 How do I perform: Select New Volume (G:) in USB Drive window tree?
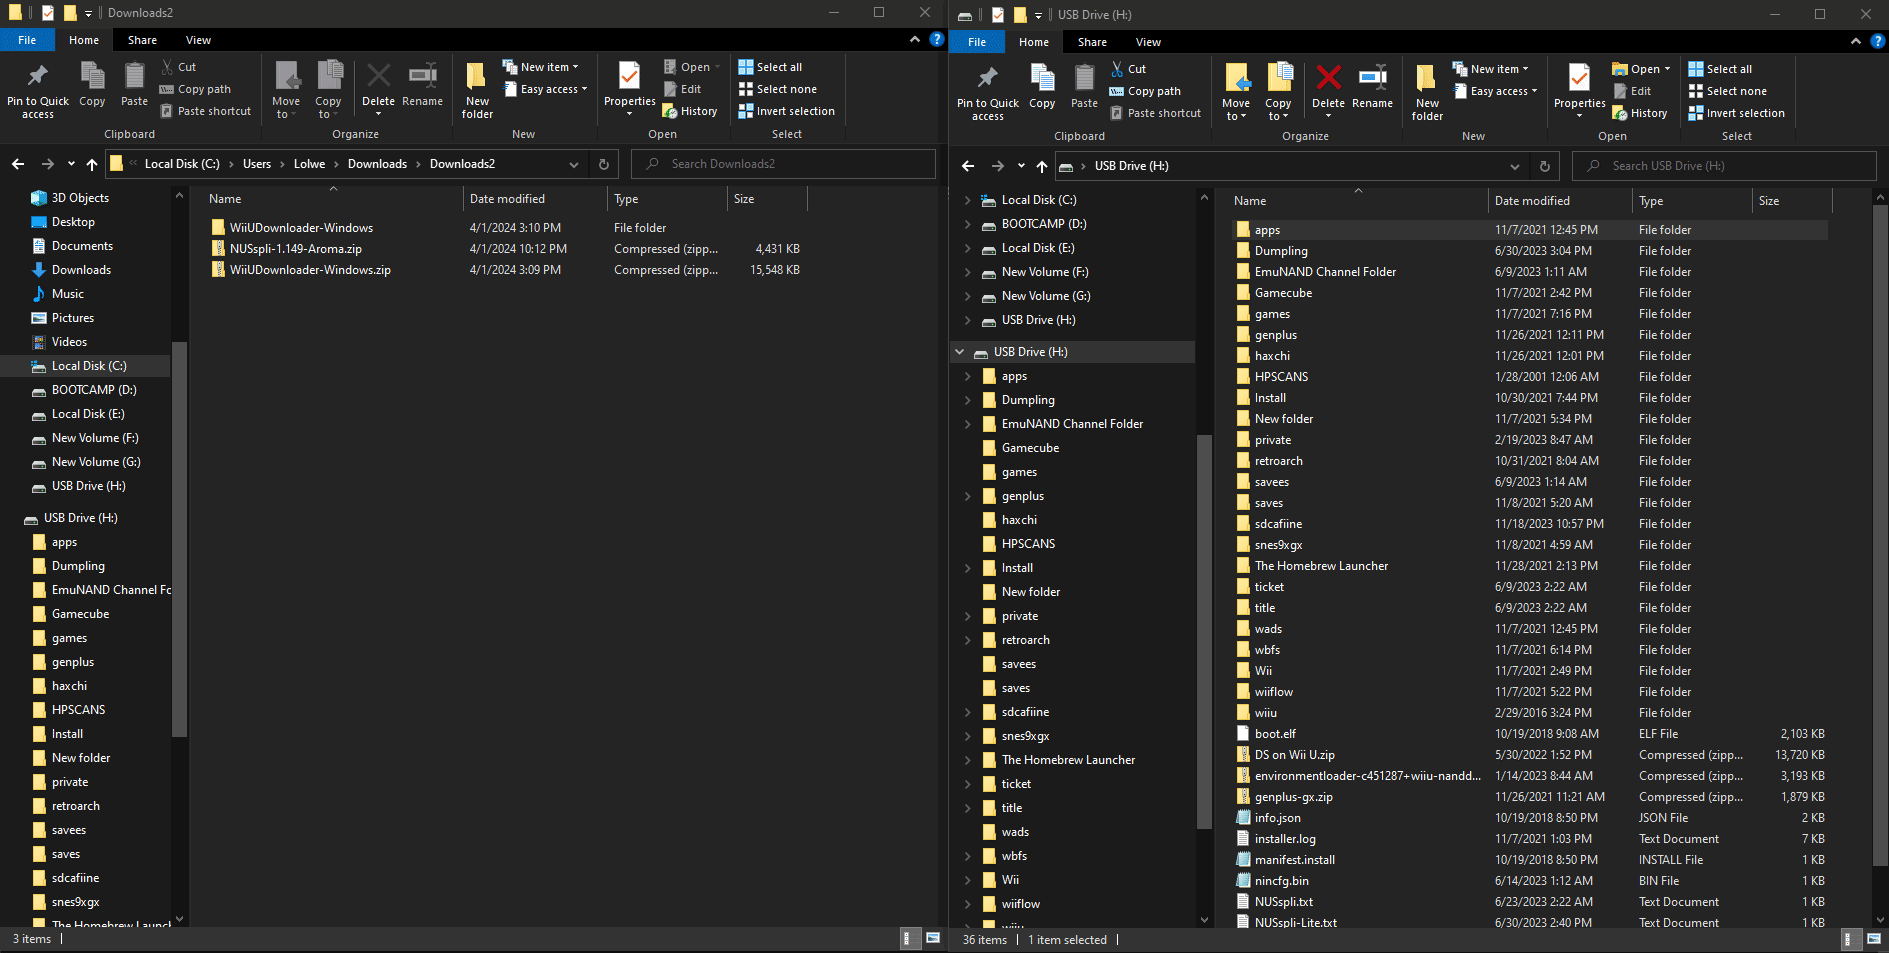1046,296
